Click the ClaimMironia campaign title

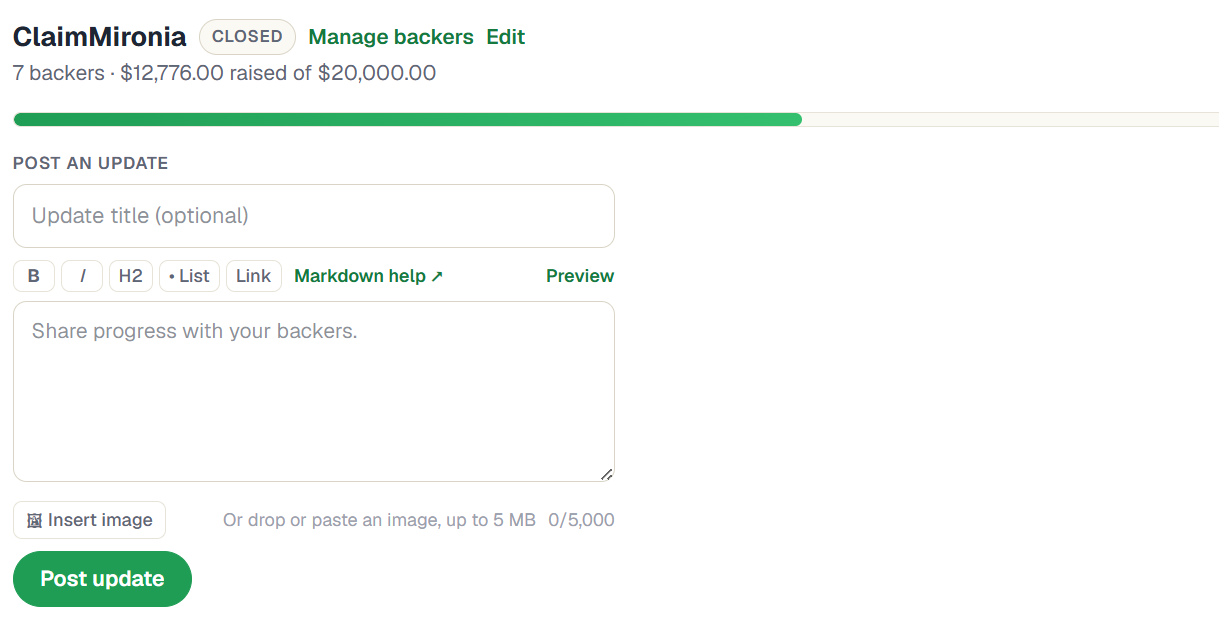[x=99, y=37]
